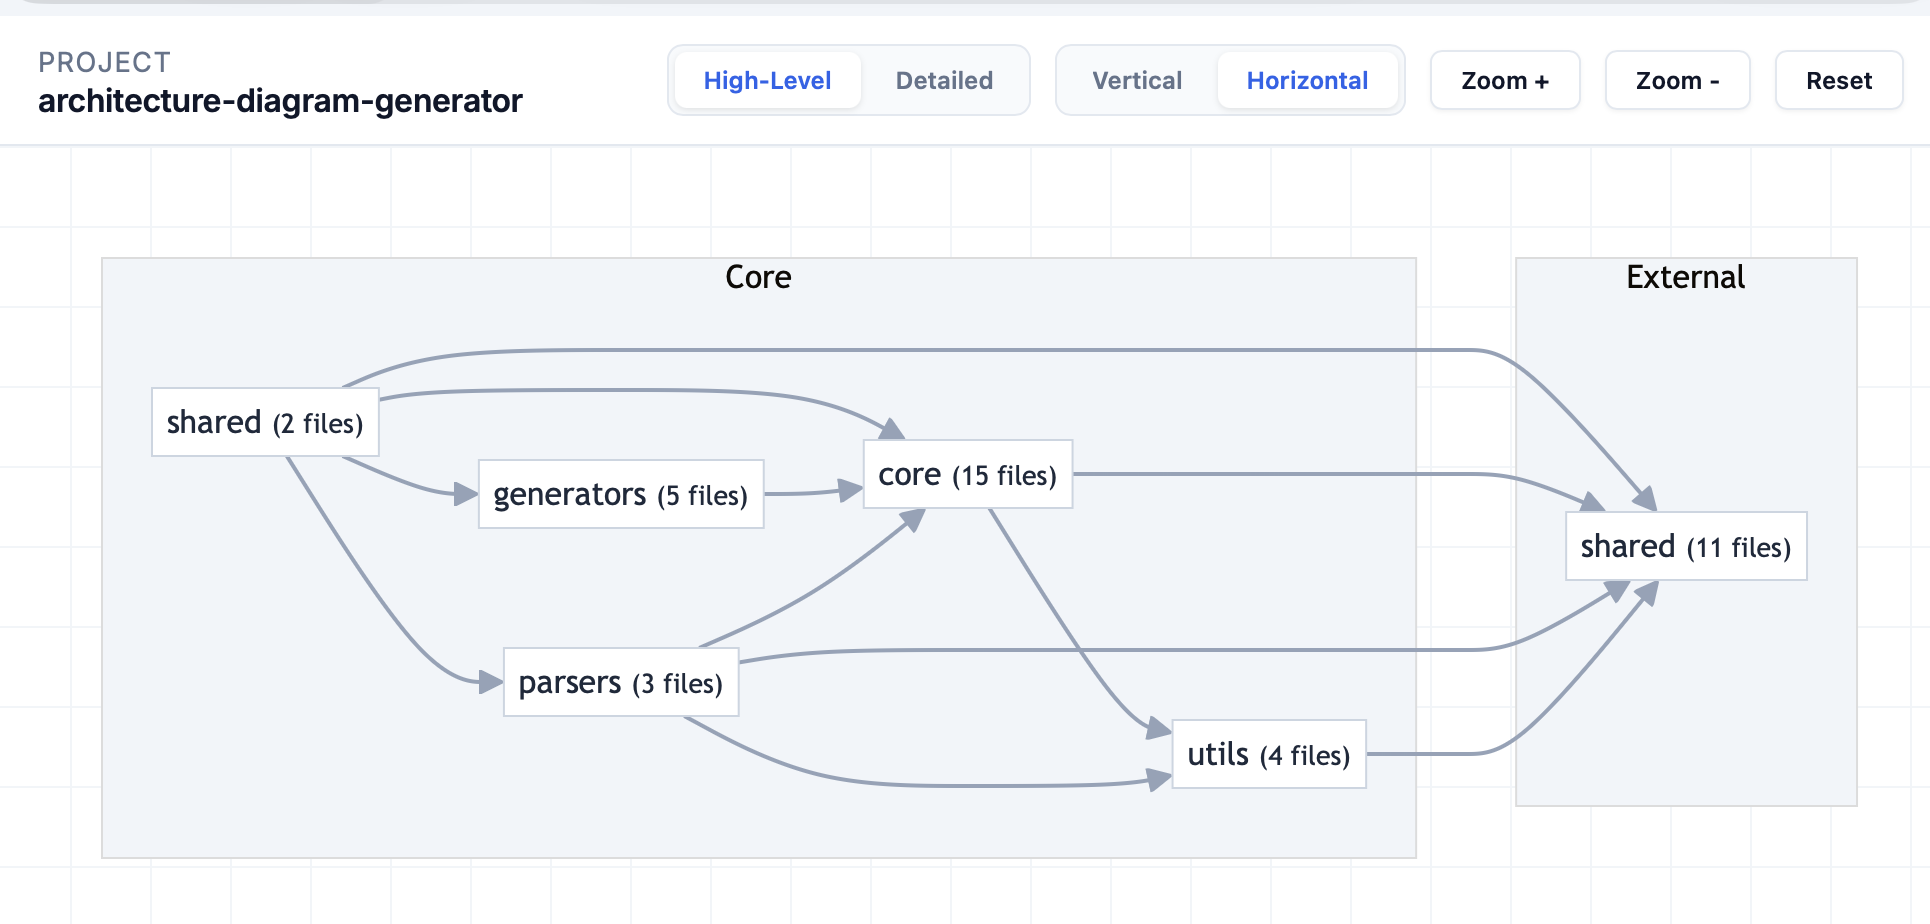Image resolution: width=1930 pixels, height=924 pixels.
Task: Click arrow from generators into core
Action: pos(814,491)
